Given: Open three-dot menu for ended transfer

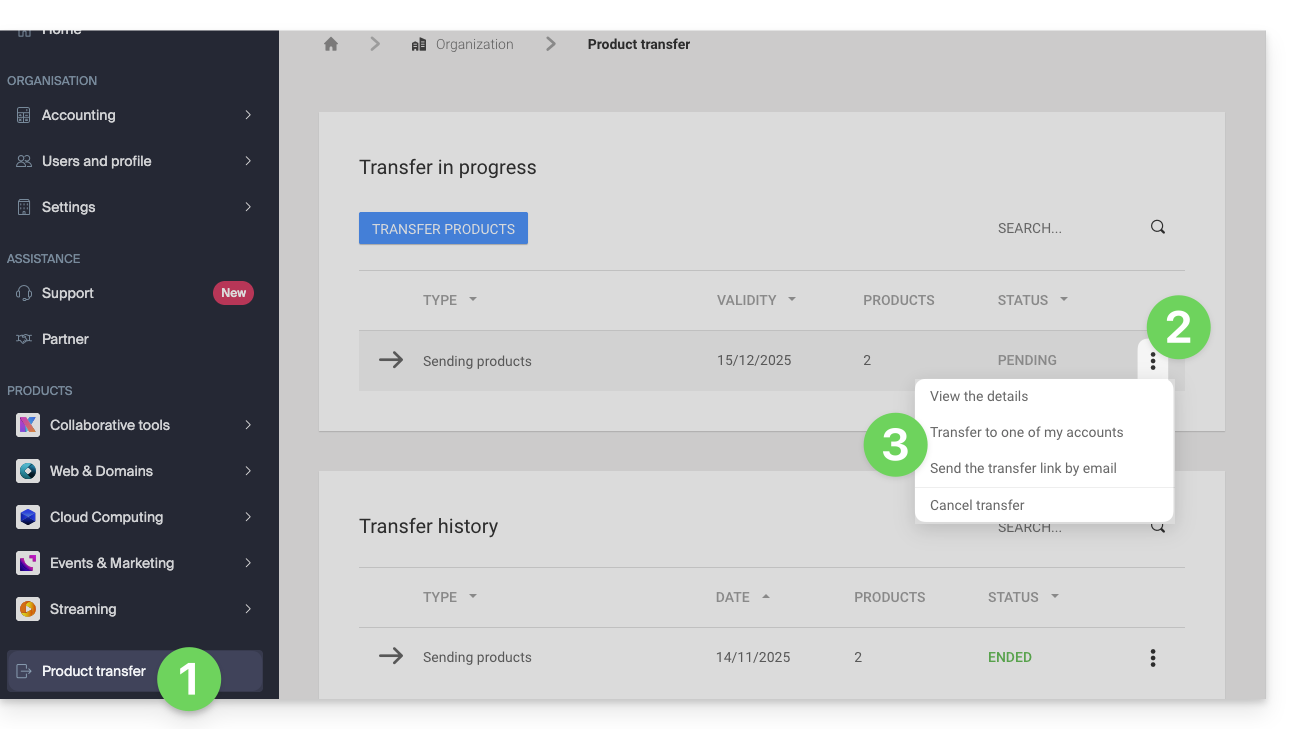Looking at the screenshot, I should click(x=1153, y=657).
